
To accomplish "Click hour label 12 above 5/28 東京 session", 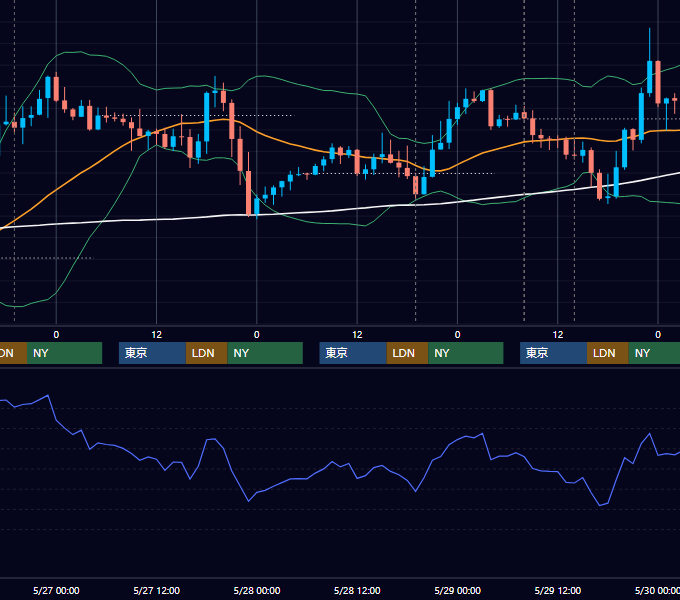I will pos(357,335).
